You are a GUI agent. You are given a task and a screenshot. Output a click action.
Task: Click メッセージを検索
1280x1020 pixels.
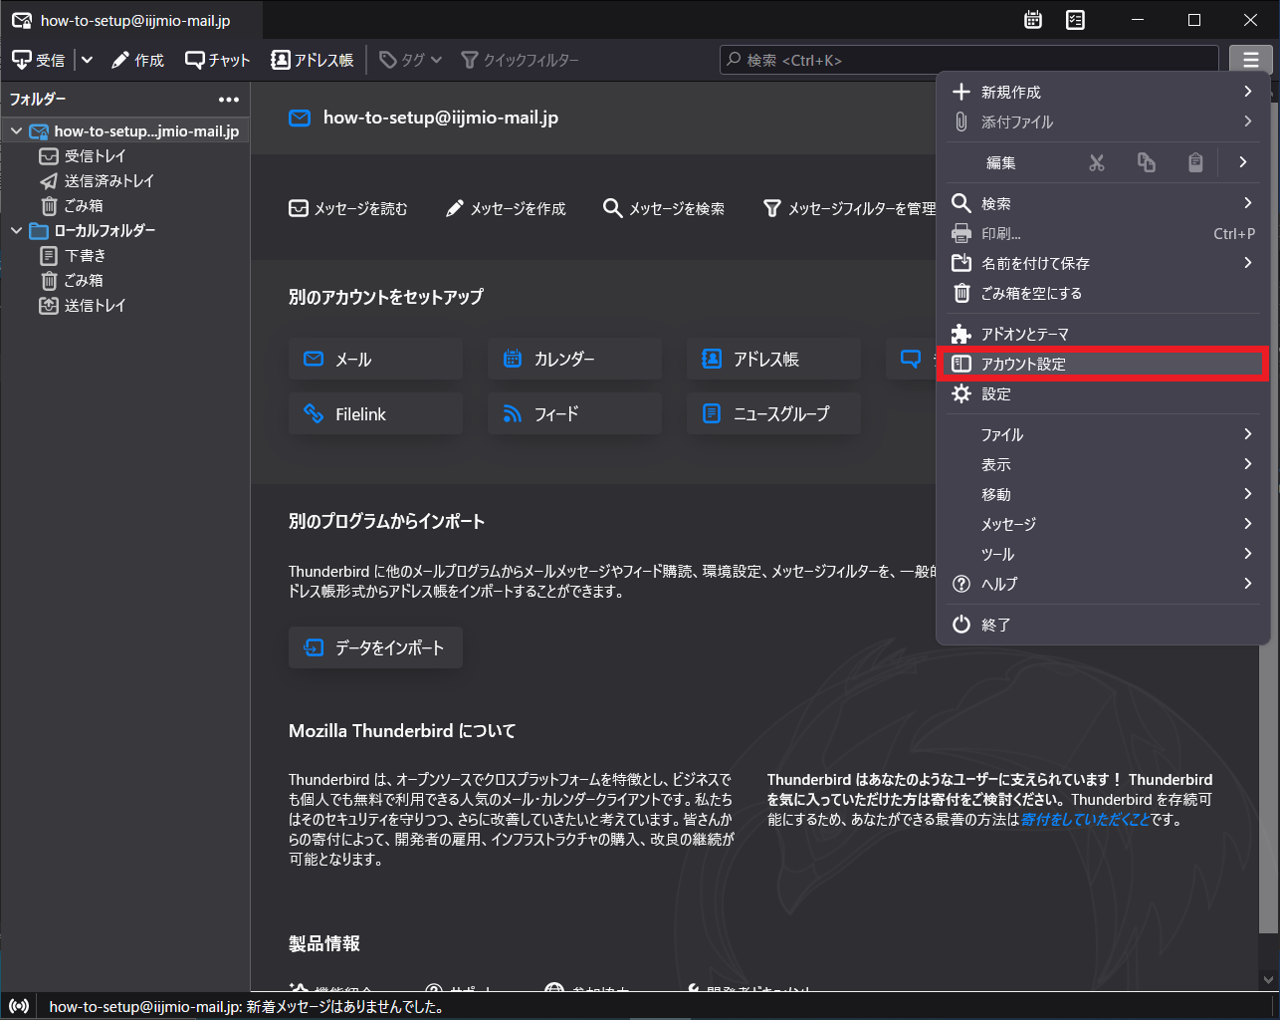click(x=664, y=208)
